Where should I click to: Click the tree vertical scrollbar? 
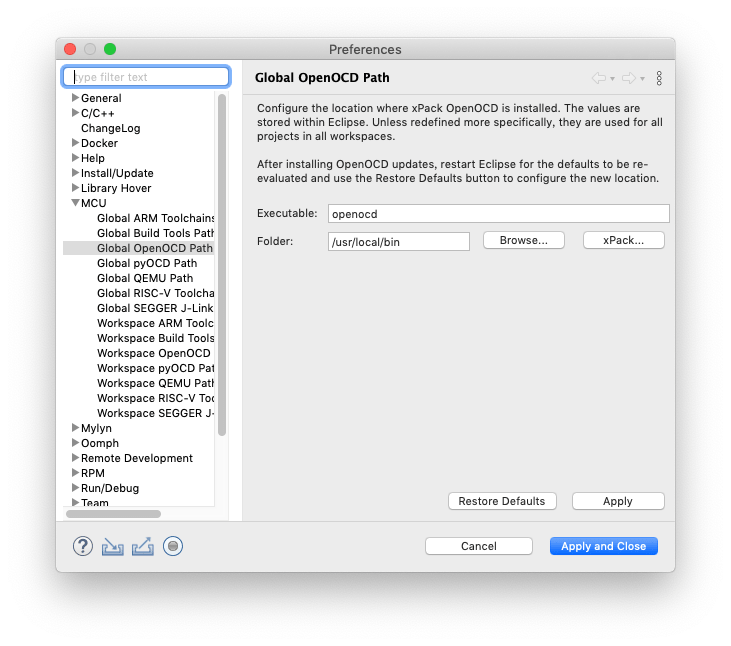coord(222,265)
